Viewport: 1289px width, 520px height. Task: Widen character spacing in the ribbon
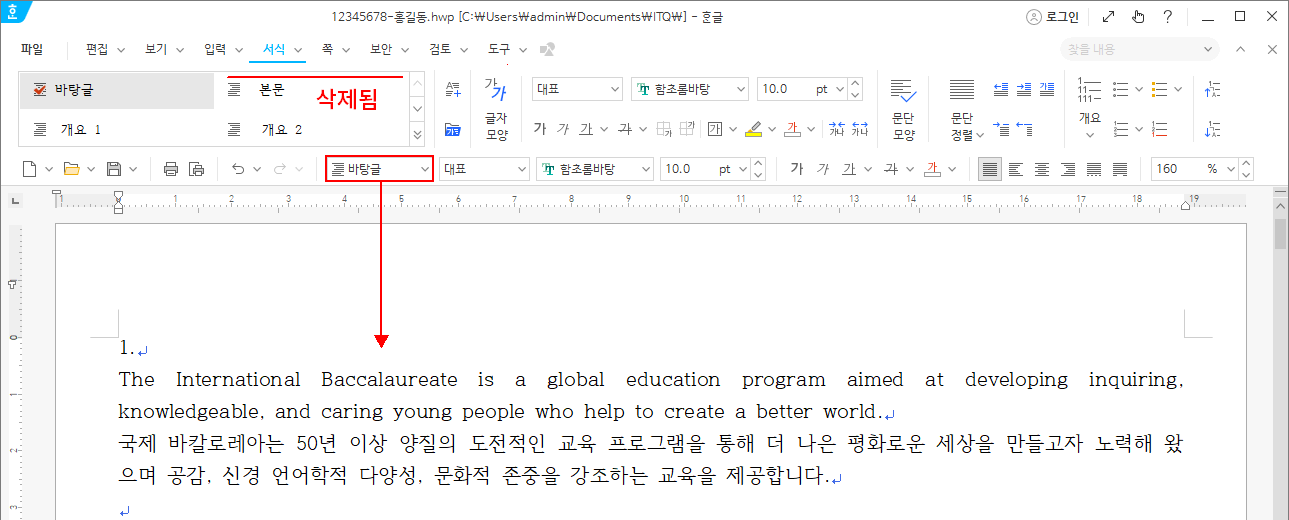pyautogui.click(x=859, y=129)
